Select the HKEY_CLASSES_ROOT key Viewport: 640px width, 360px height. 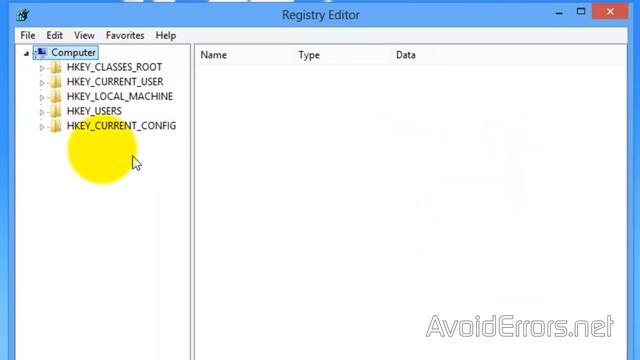pyautogui.click(x=114, y=67)
